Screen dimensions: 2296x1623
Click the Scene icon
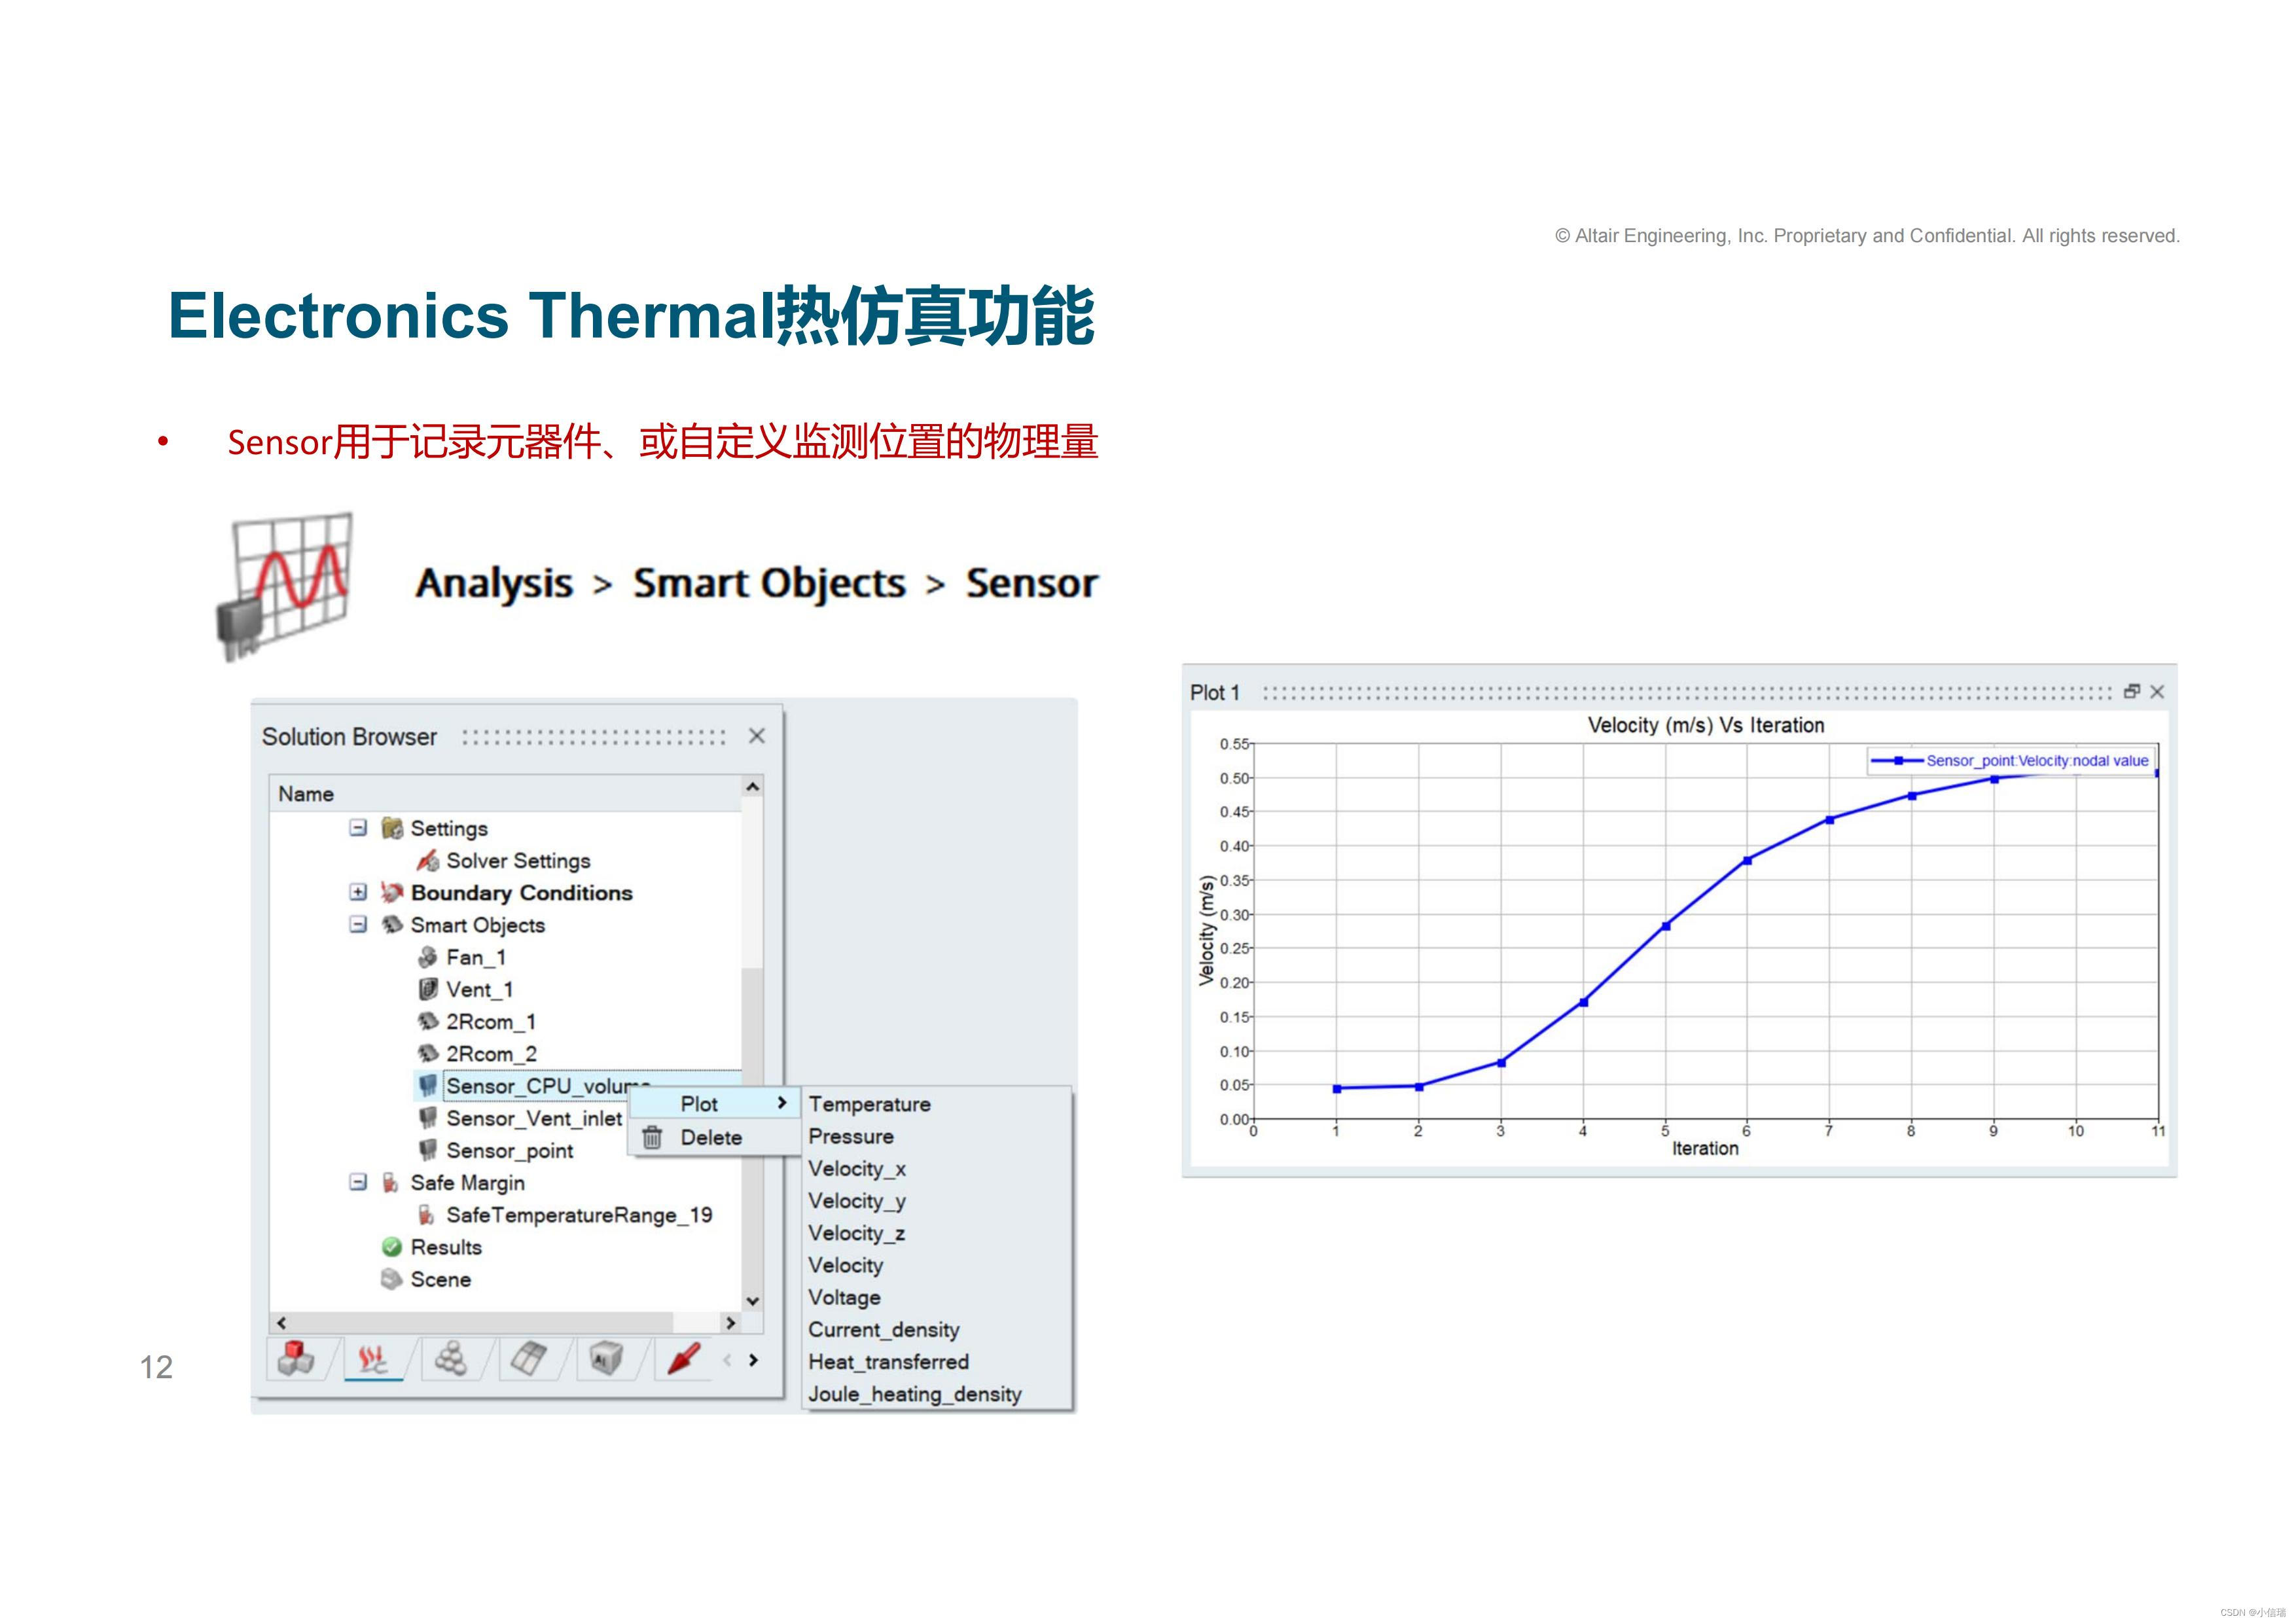tap(392, 1279)
